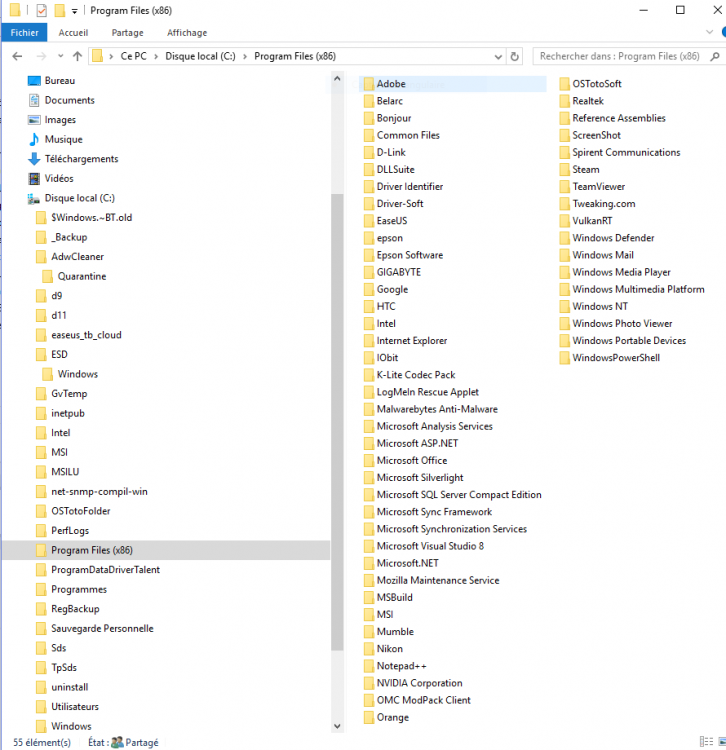726x750 pixels.
Task: Click the GIGABYTE folder icon
Action: (x=369, y=272)
